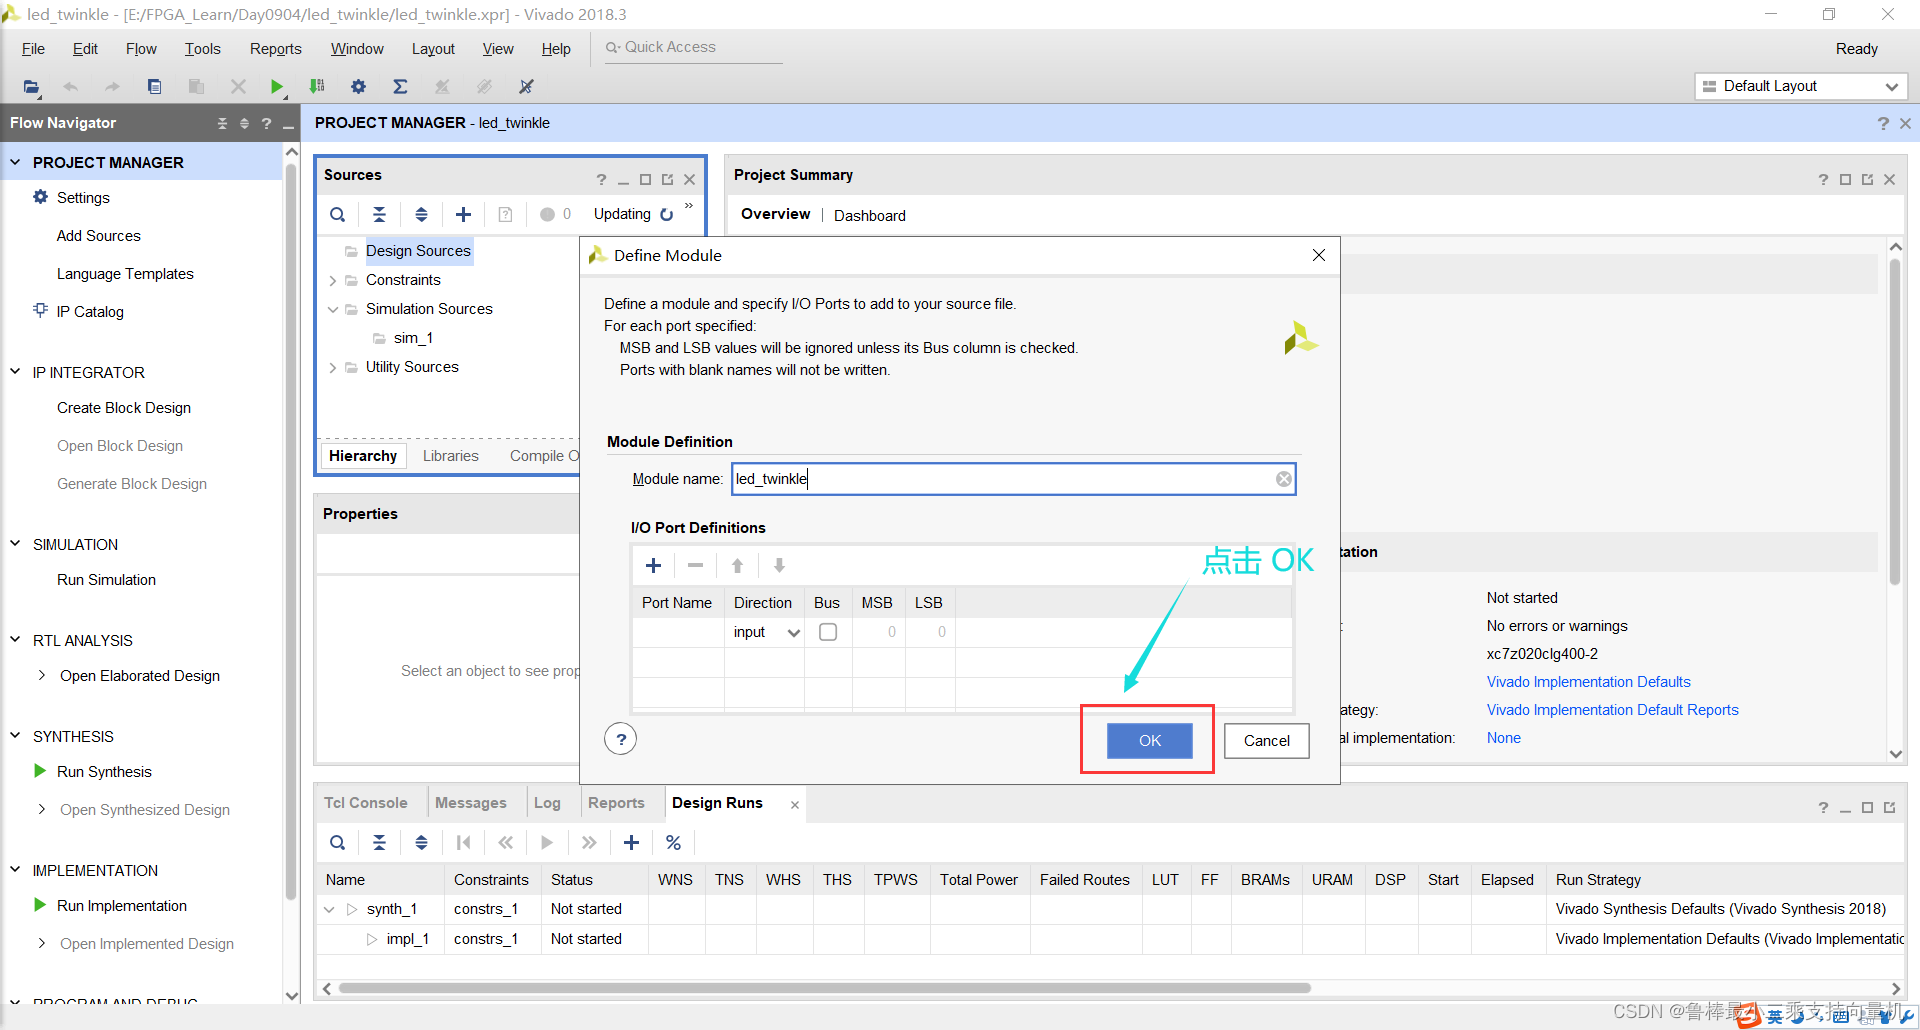Click OK in Define Module dialog
The width and height of the screenshot is (1920, 1030).
point(1150,741)
